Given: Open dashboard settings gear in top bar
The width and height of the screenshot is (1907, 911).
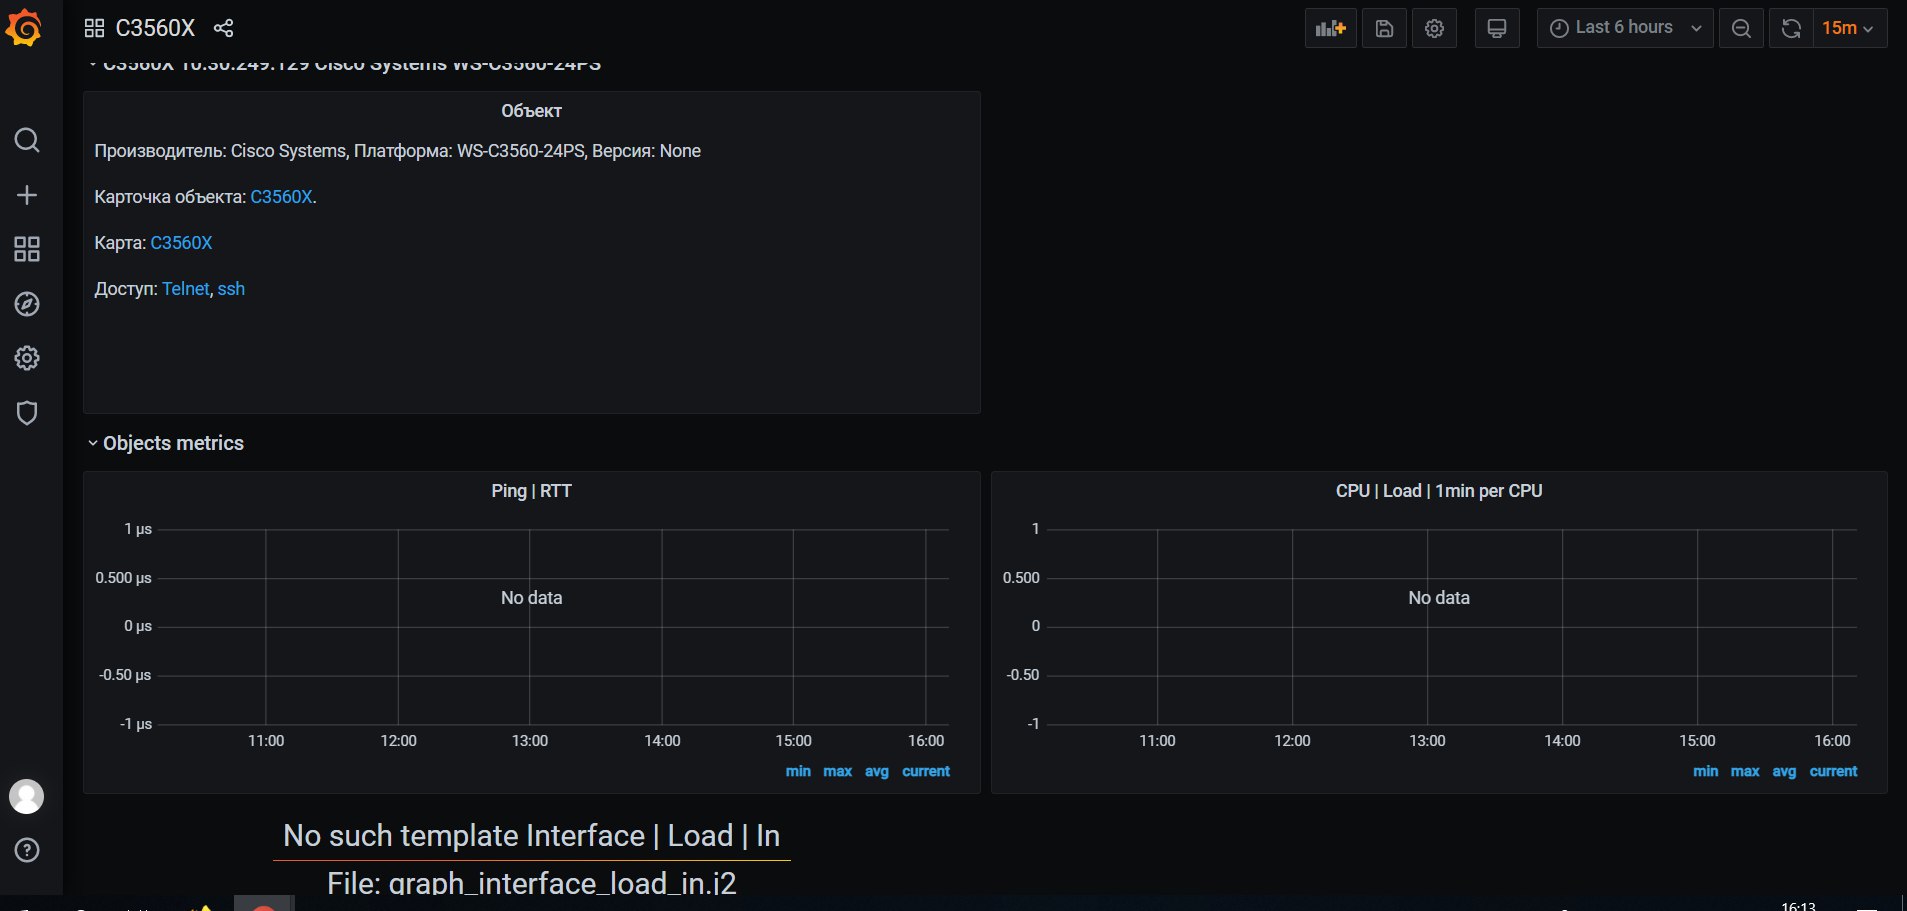Looking at the screenshot, I should point(1434,28).
